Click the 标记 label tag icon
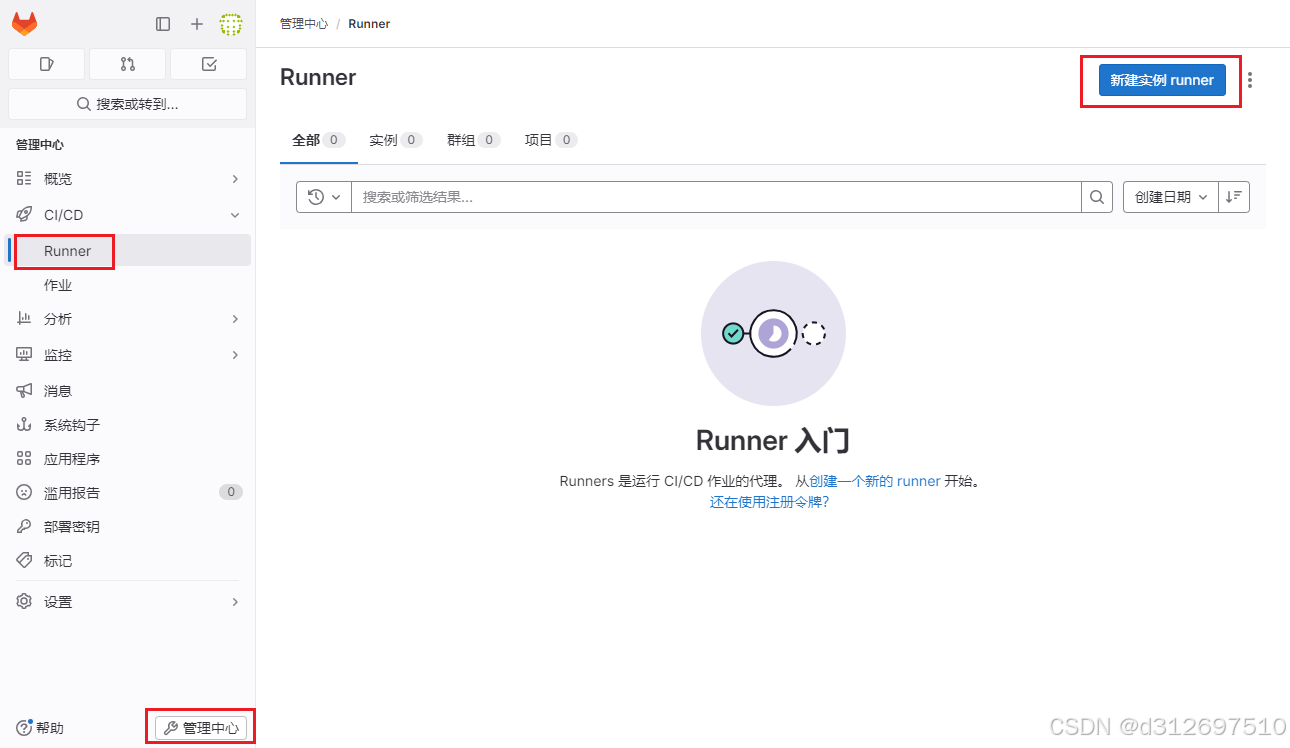The image size is (1290, 748). 24,561
